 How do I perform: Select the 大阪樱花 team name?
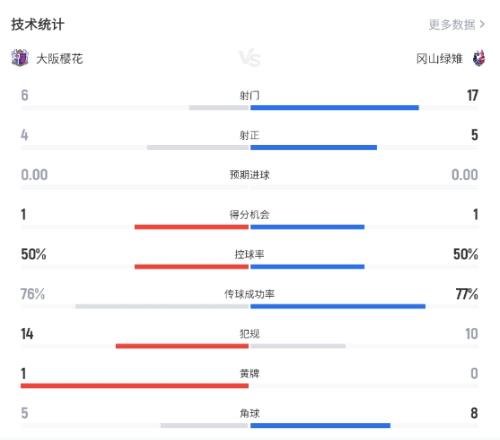[x=59, y=59]
